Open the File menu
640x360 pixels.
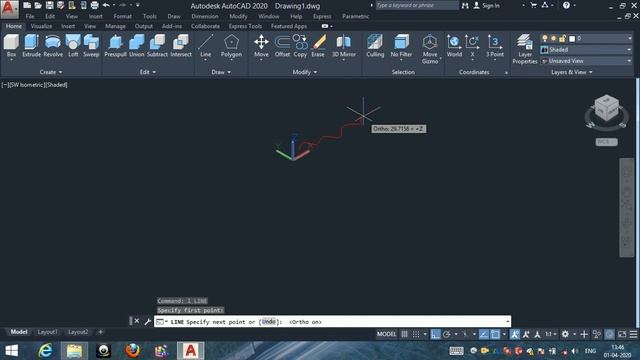[x=30, y=16]
